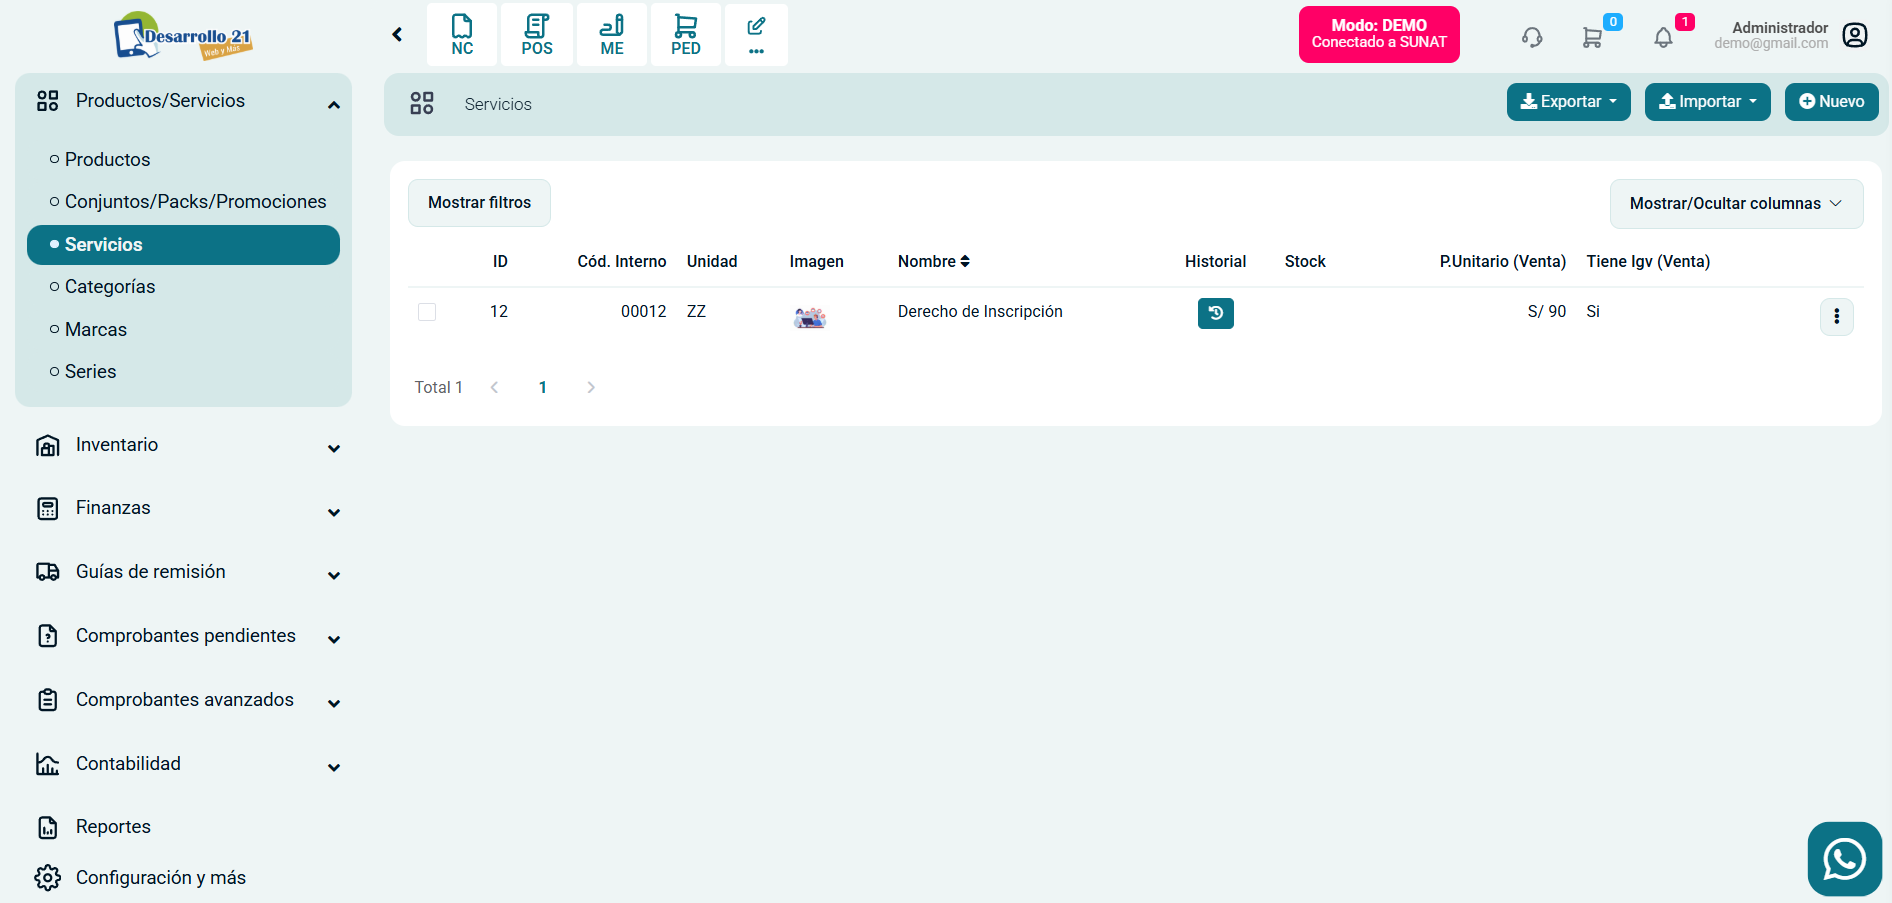Viewport: 1892px width, 903px height.
Task: Open the shopping cart icon in header
Action: 1592,38
